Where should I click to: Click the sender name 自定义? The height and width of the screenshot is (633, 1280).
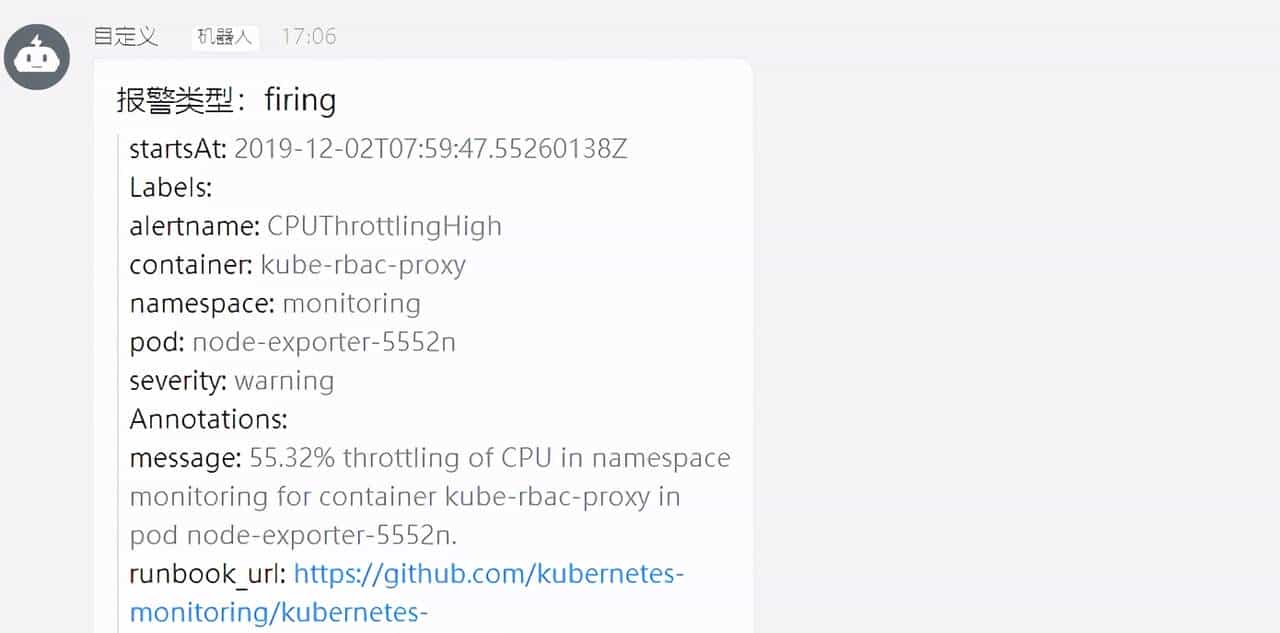tap(125, 37)
